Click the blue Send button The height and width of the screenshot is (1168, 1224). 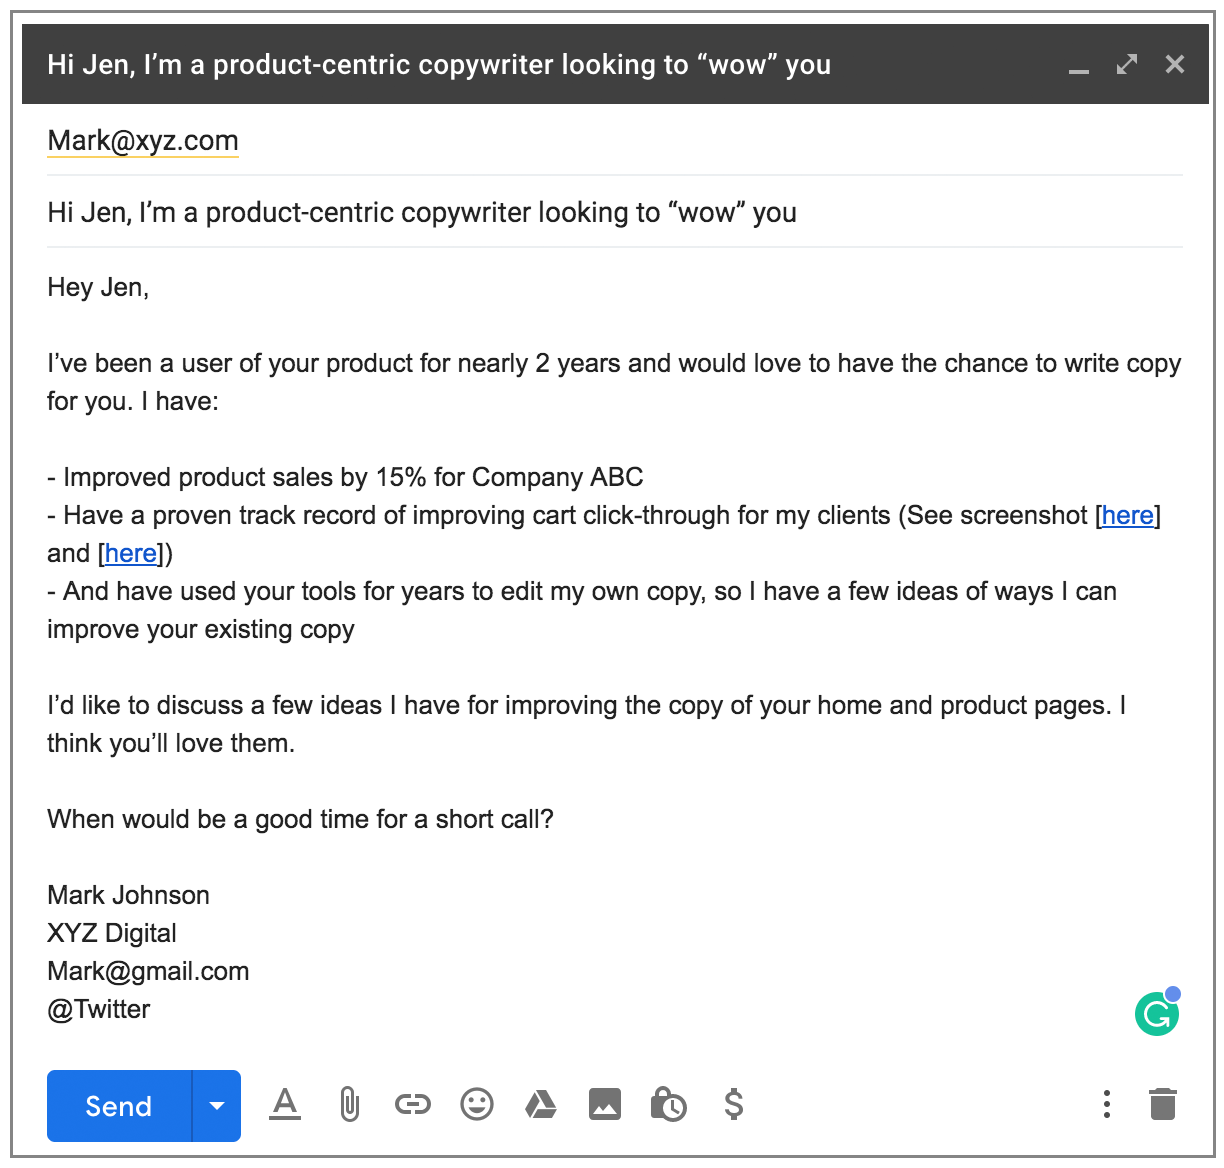[119, 1106]
